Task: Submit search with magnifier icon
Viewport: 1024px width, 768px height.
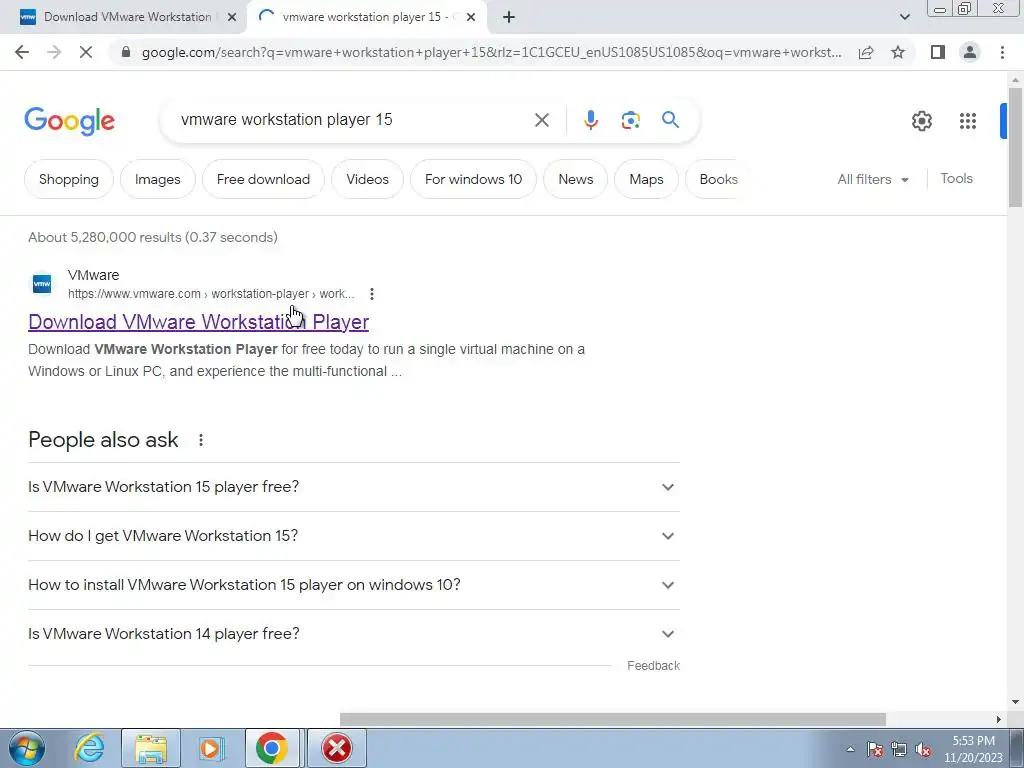Action: (x=670, y=120)
